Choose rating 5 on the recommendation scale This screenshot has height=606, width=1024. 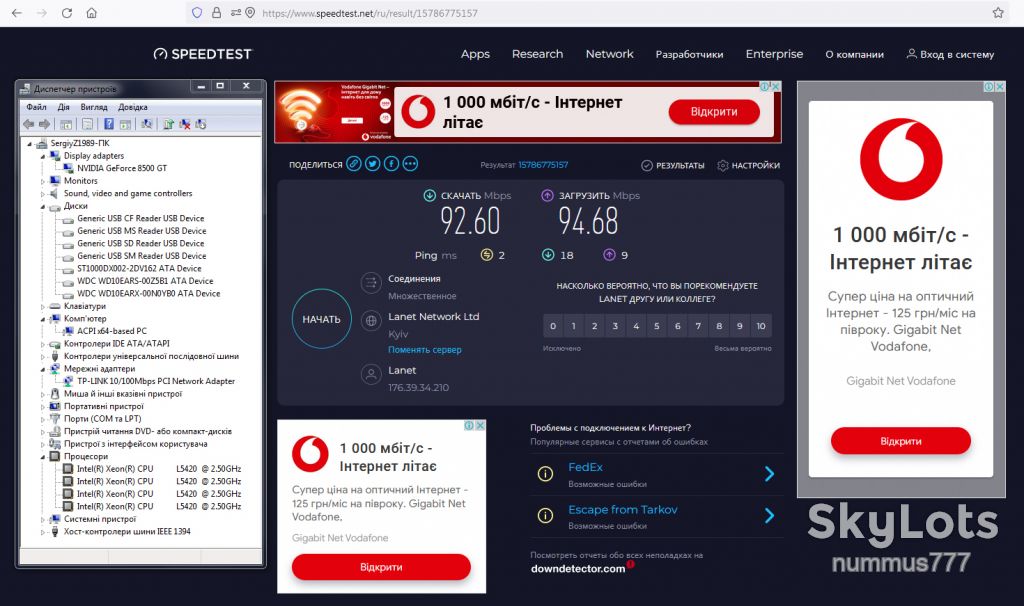[x=657, y=326]
